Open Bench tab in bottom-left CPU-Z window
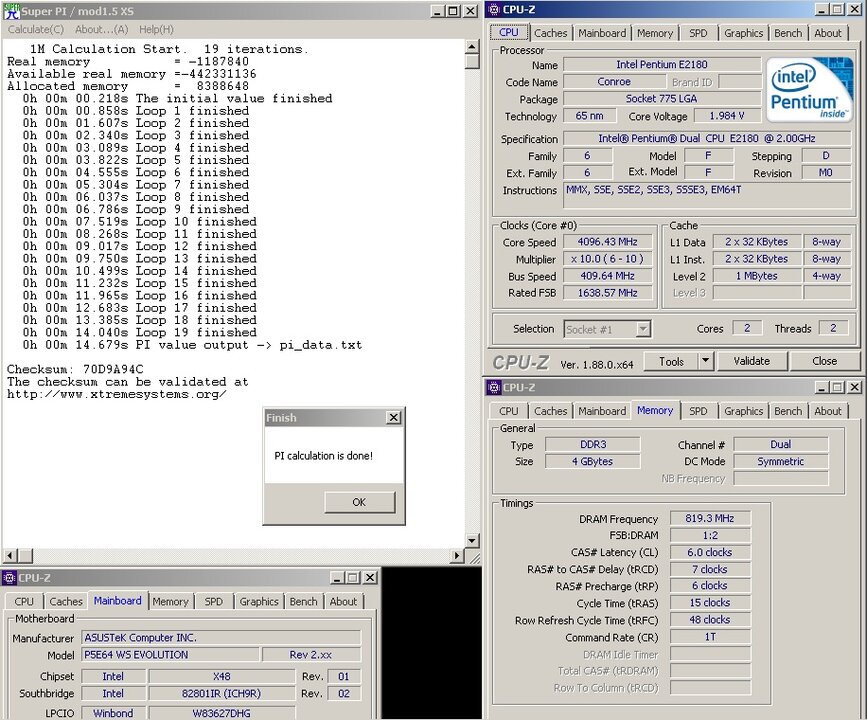Viewport: 867px width, 720px height. pyautogui.click(x=304, y=602)
